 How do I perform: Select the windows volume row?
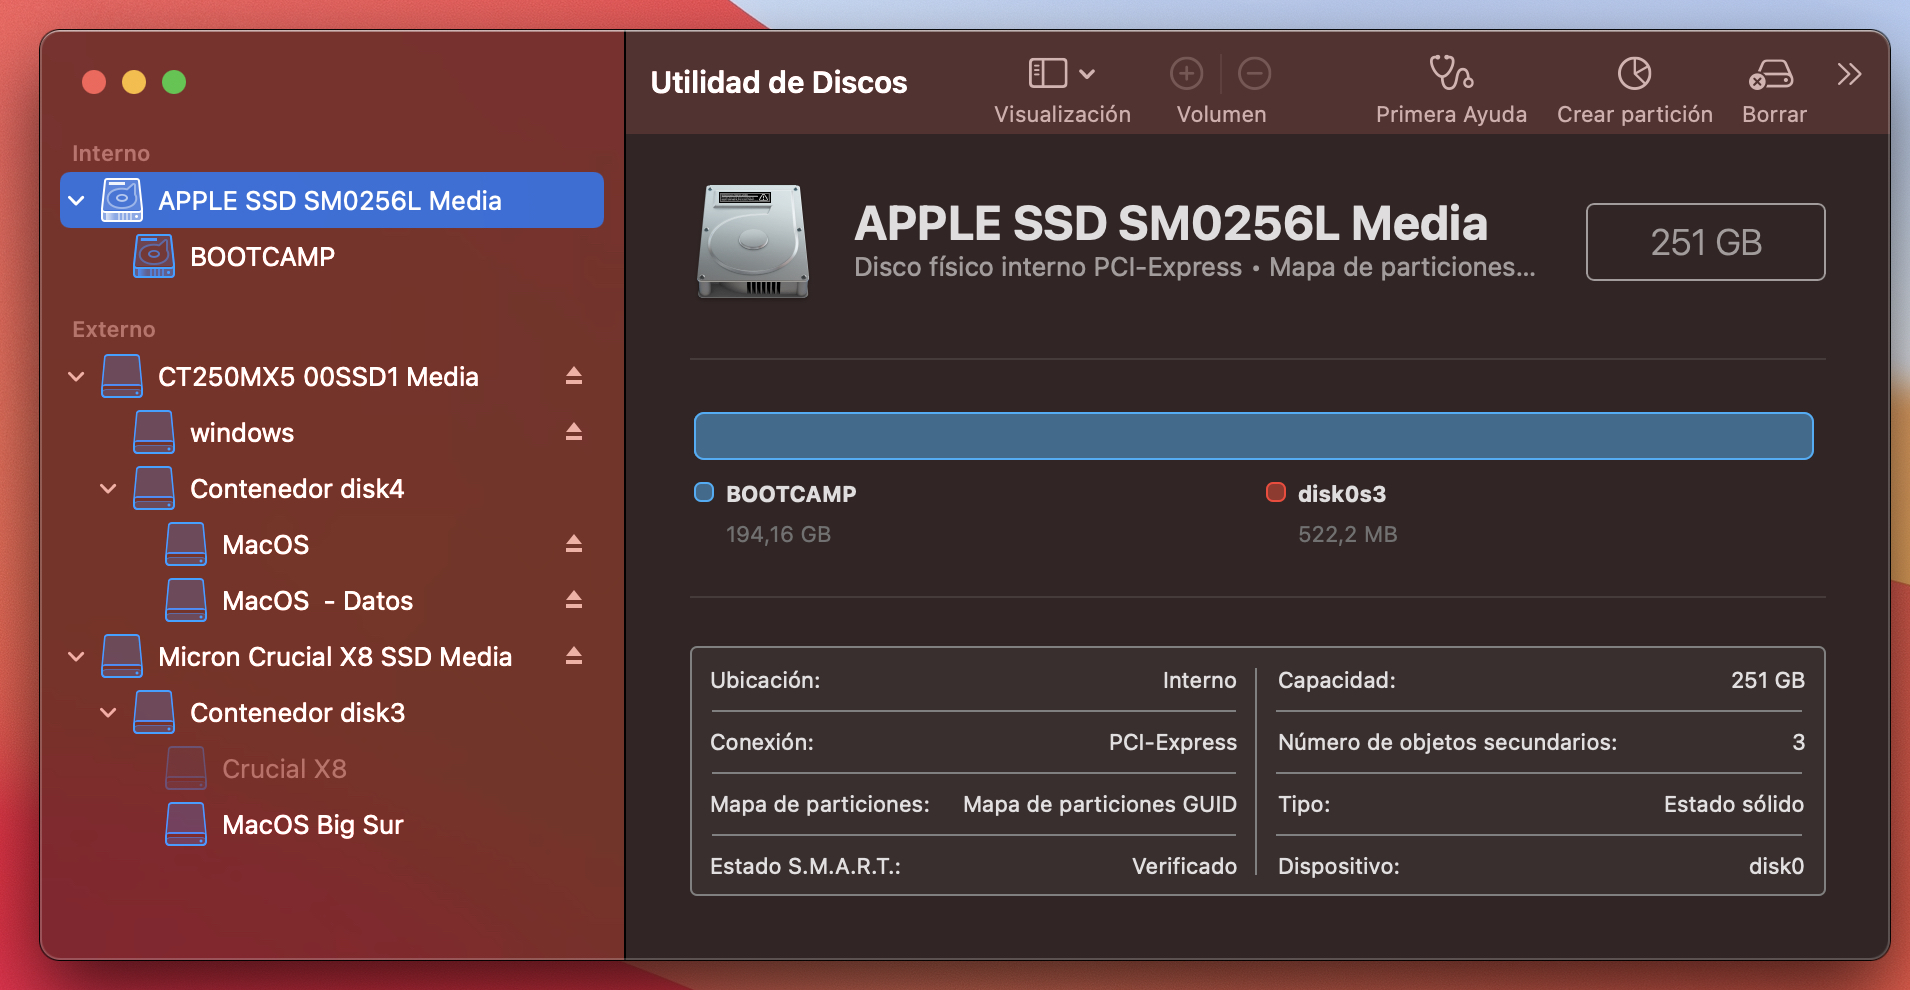coord(332,432)
